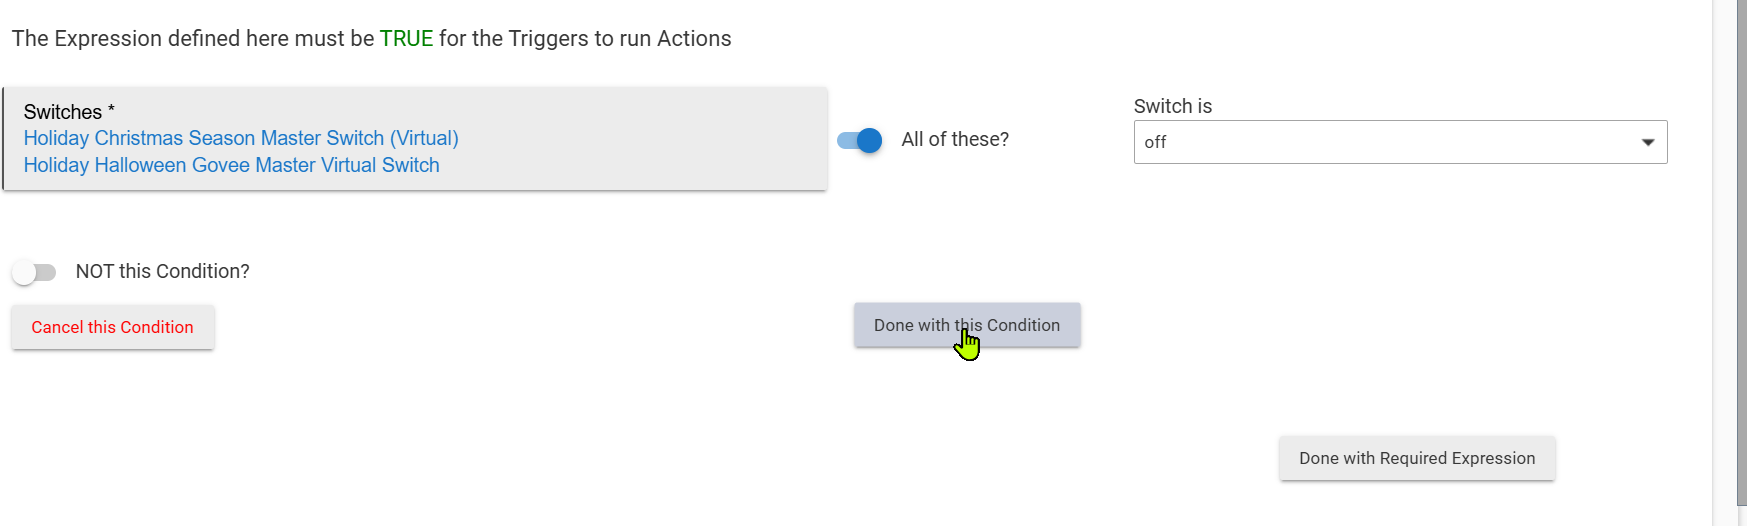Click the gray track of the NOT toggle
Viewport: 1747px width, 526px height.
(x=46, y=272)
